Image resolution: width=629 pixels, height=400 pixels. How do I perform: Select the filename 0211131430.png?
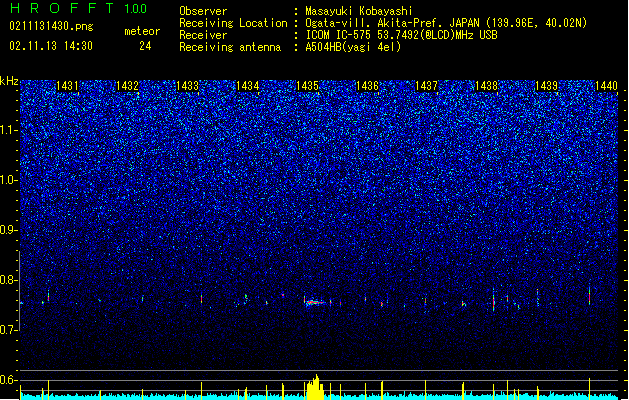click(x=51, y=27)
